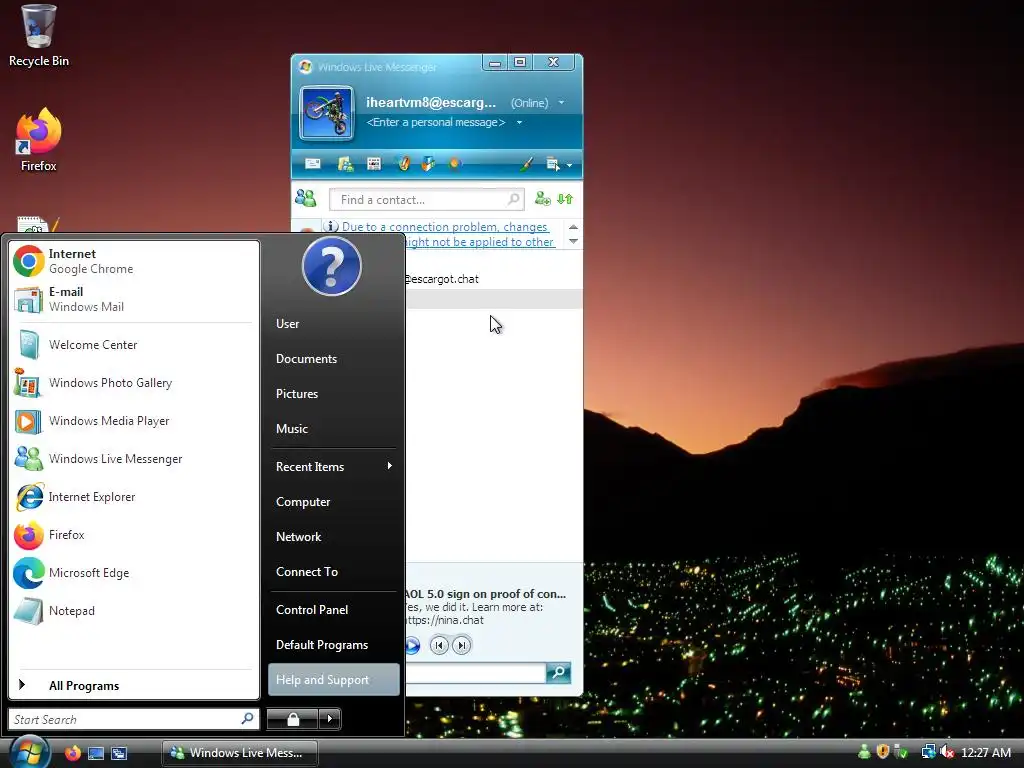This screenshot has height=768, width=1024.
Task: Launch Windows Photo Gallery from Start menu
Action: click(133, 383)
